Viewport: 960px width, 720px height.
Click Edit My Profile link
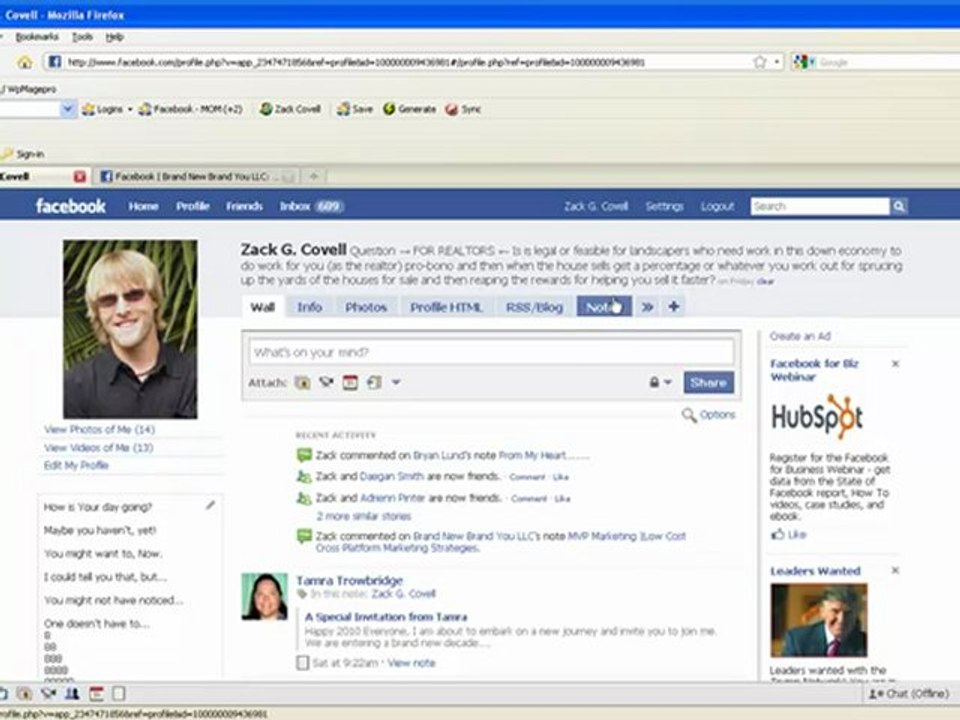(76, 465)
